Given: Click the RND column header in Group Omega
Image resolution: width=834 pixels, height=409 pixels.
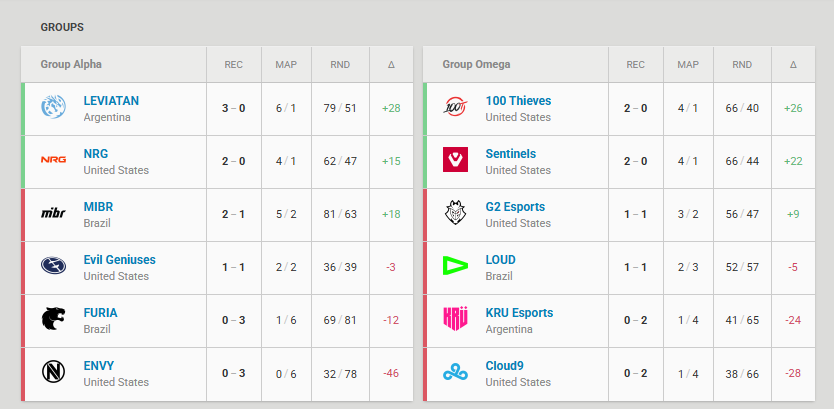Looking at the screenshot, I should [742, 65].
